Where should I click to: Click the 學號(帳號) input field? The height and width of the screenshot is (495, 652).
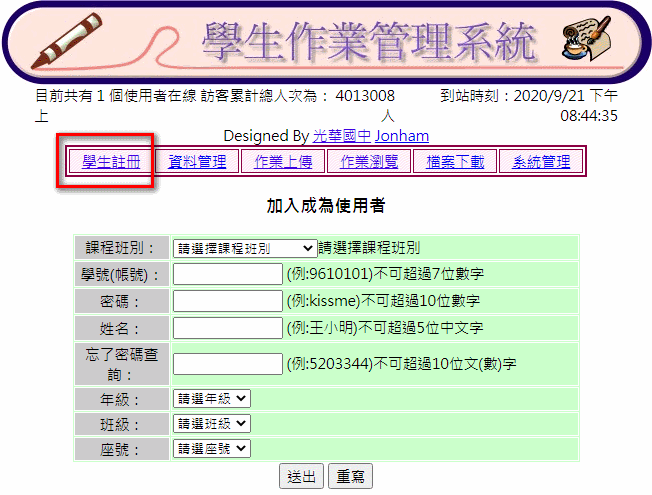point(228,274)
